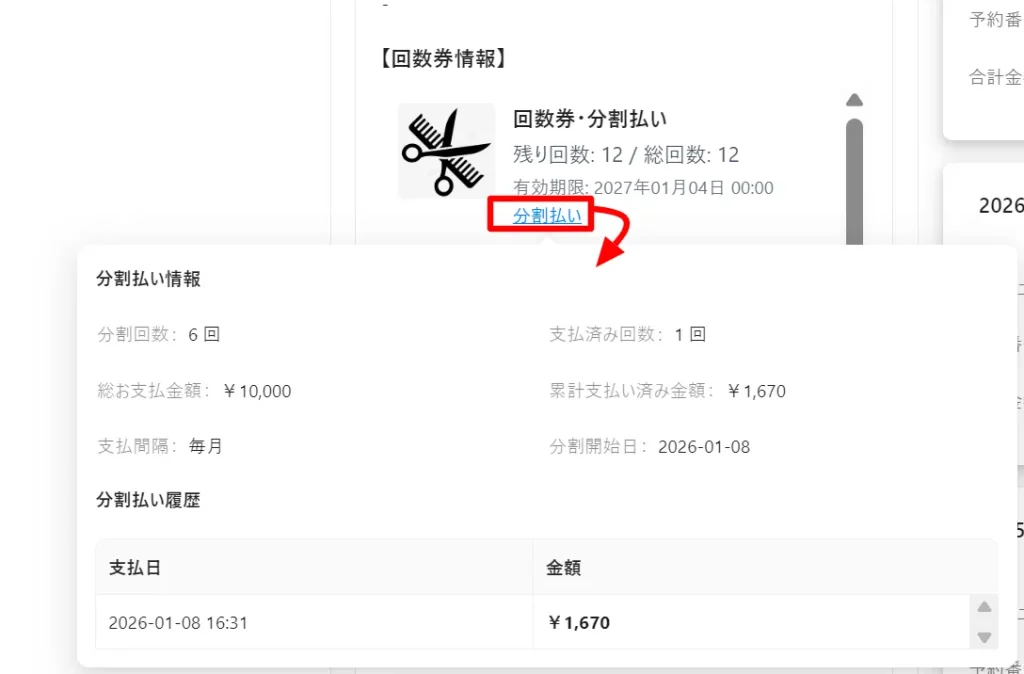Viewport: 1024px width, 674px height.
Task: Click the 支払間隔 毎月 value
Action: [206, 447]
